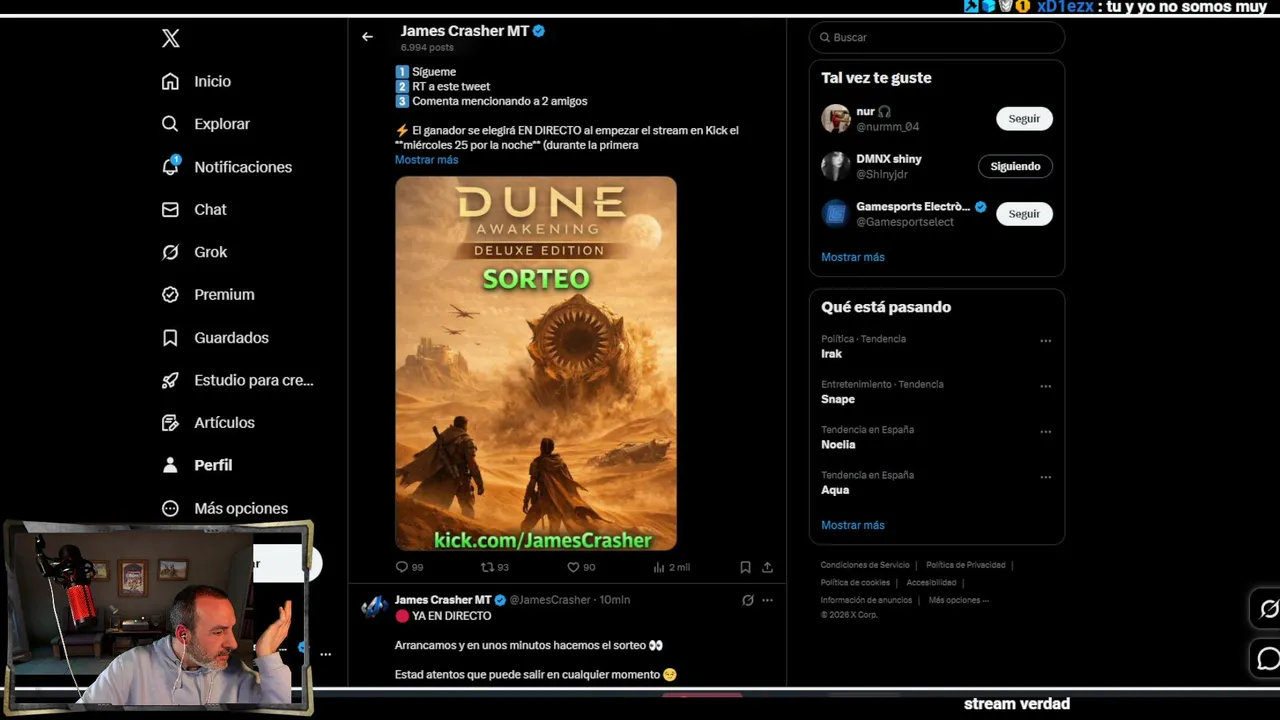
Task: Open more options on YA EN DIRECTO tweet
Action: pos(767,600)
